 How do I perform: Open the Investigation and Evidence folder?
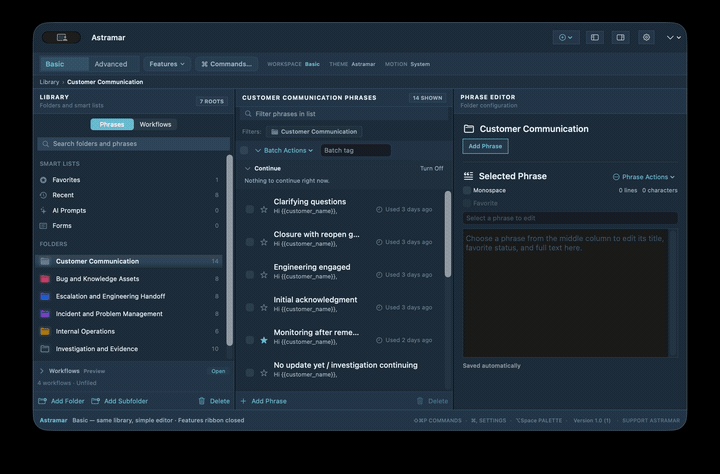point(129,349)
